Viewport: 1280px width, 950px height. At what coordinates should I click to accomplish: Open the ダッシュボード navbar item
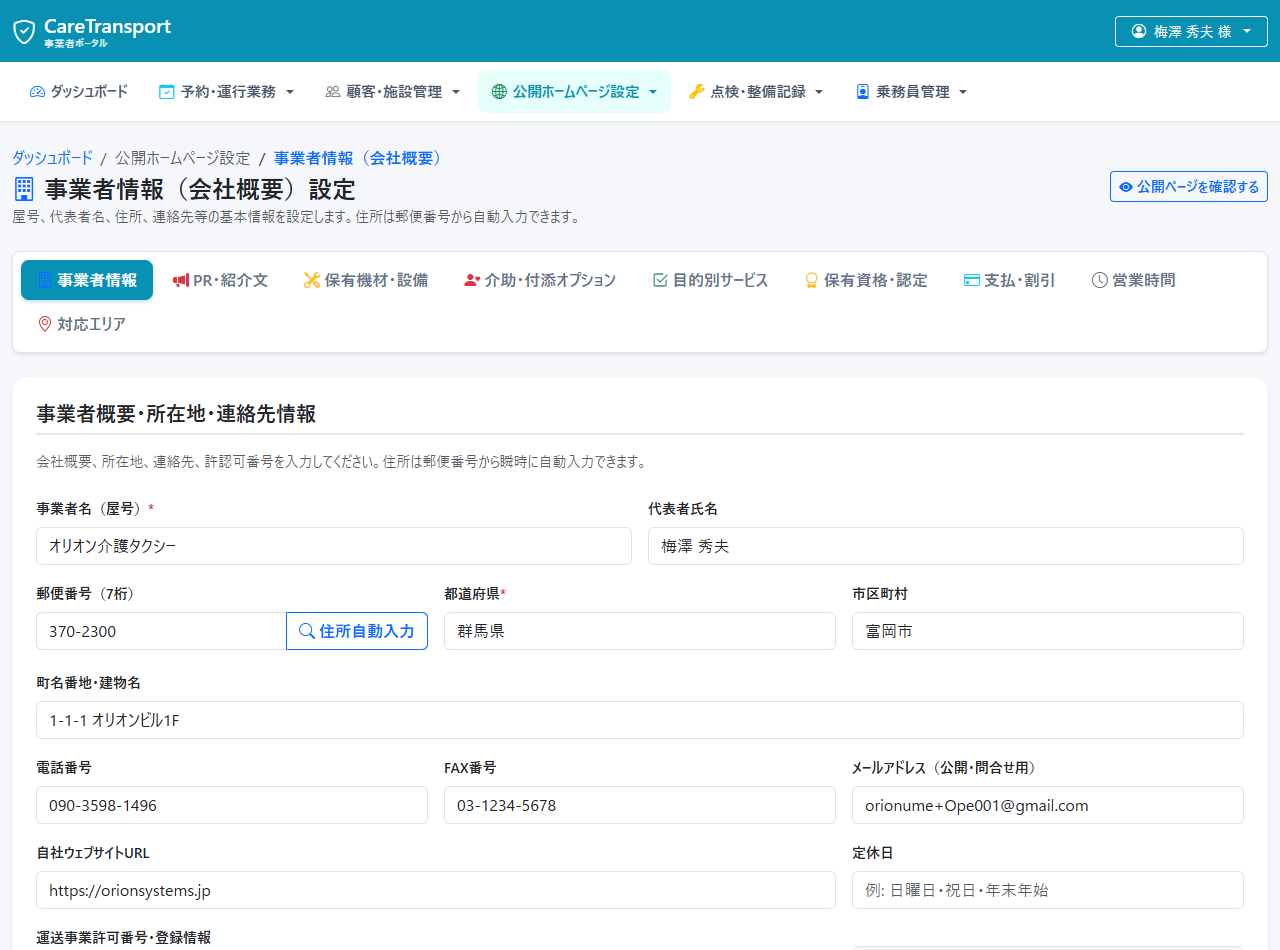pyautogui.click(x=79, y=92)
